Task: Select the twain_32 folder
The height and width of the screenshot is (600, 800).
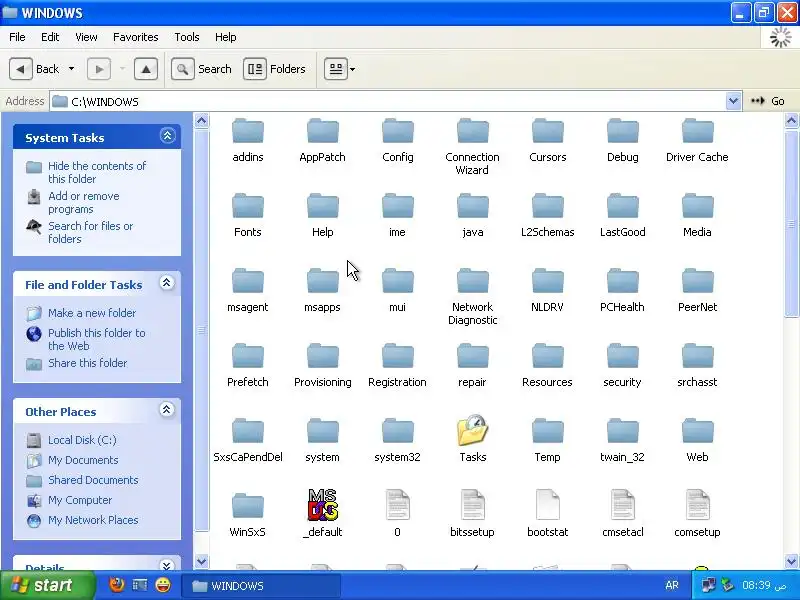Action: 622,441
